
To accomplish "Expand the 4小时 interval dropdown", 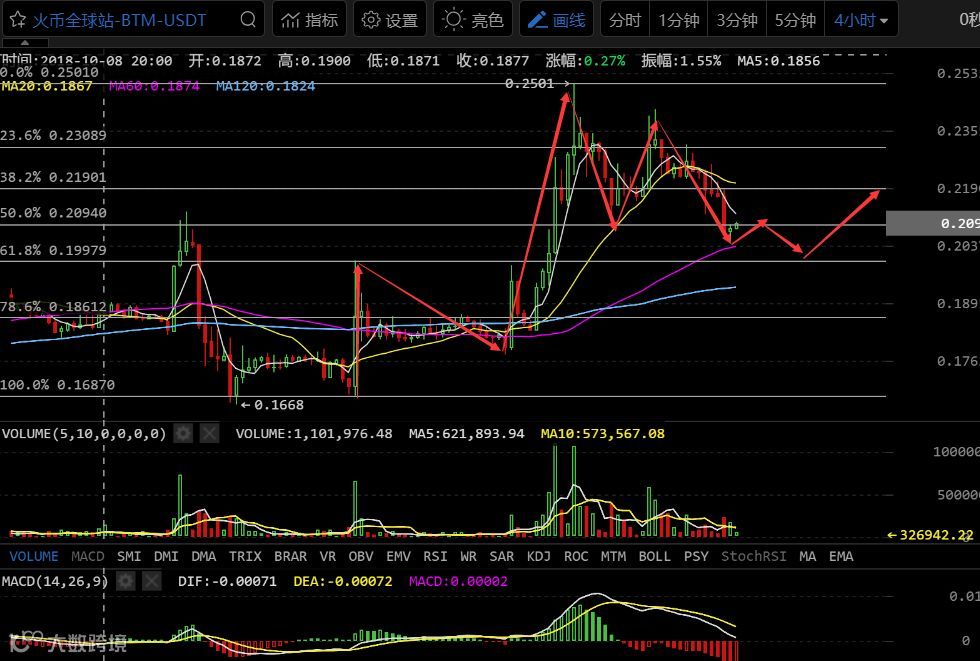I will point(861,20).
